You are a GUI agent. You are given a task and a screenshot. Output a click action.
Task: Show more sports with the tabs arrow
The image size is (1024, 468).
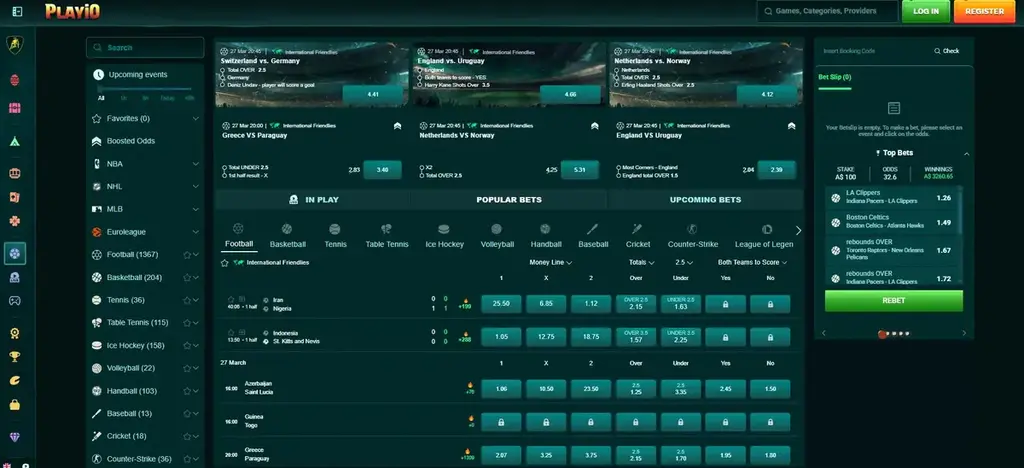798,230
